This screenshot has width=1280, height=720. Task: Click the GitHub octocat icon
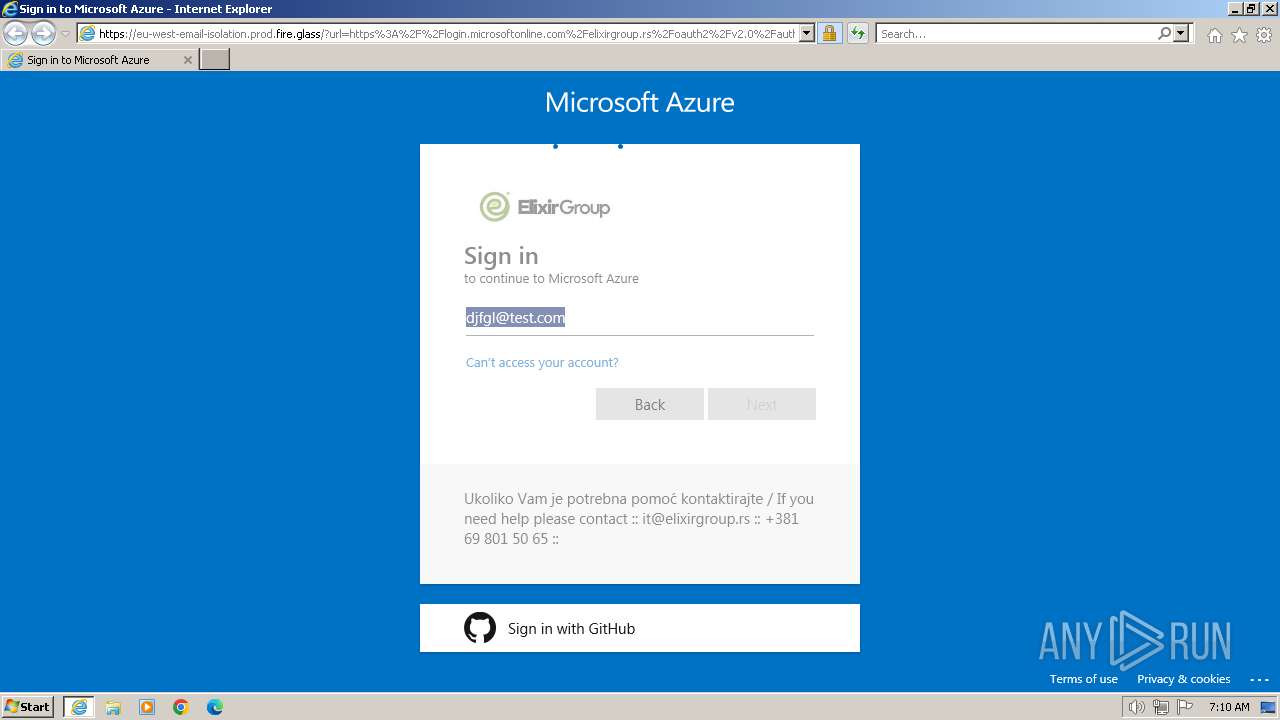(x=480, y=628)
